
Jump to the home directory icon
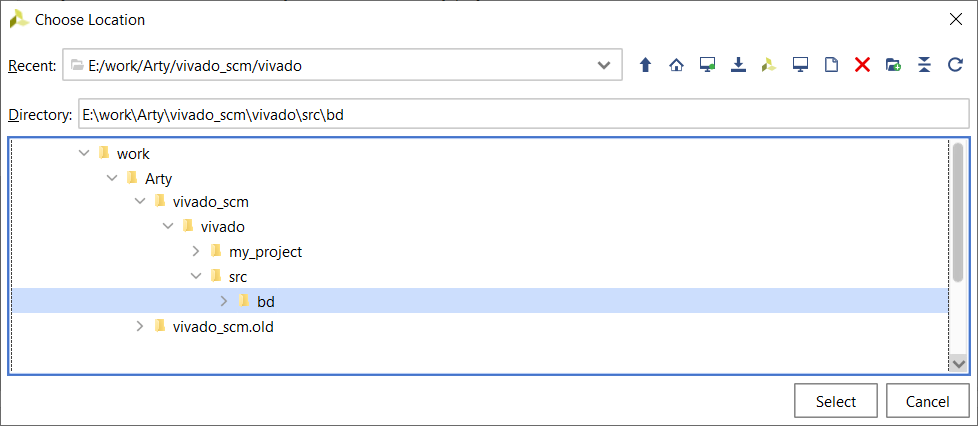pos(676,65)
